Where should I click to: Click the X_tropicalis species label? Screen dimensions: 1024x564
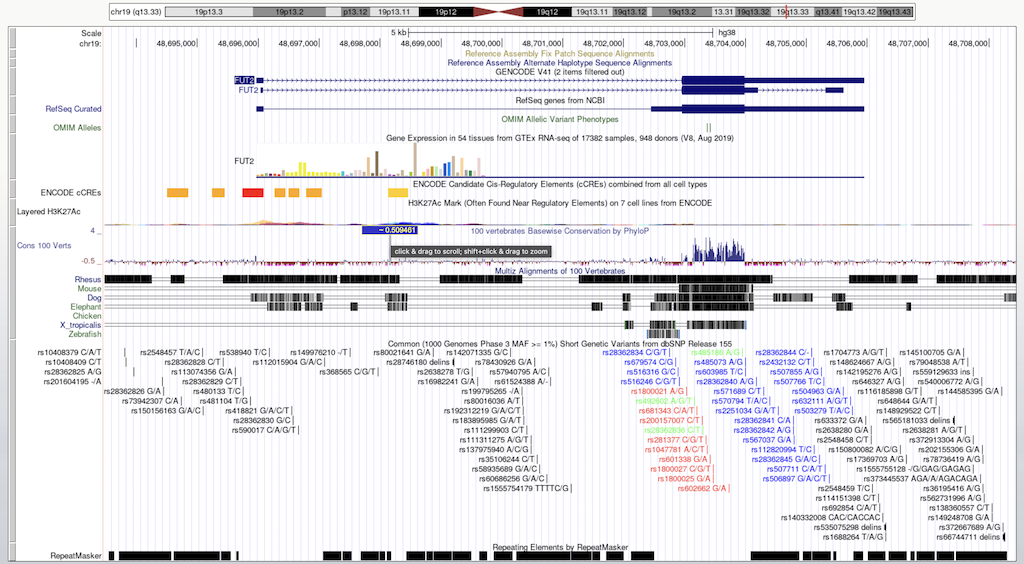tap(80, 325)
